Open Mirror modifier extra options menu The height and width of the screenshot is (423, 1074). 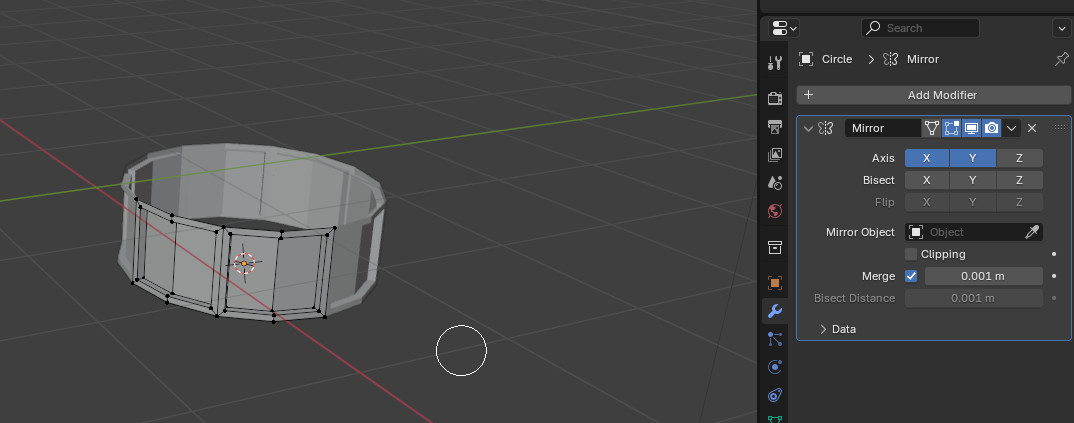(1012, 128)
